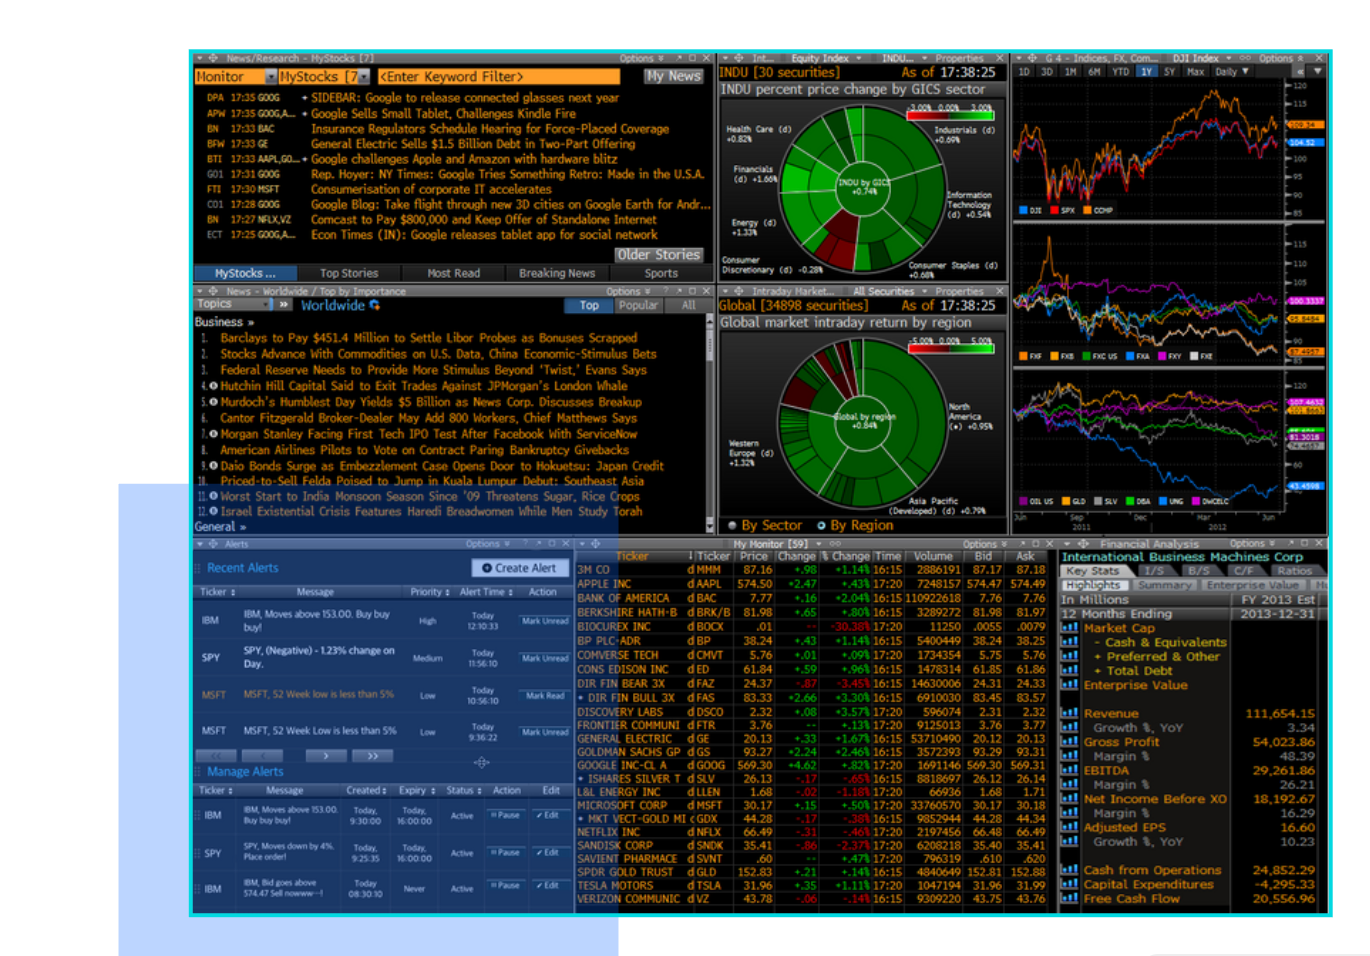Switch to the Most Read tab
Image resolution: width=1370 pixels, height=956 pixels.
(x=453, y=273)
